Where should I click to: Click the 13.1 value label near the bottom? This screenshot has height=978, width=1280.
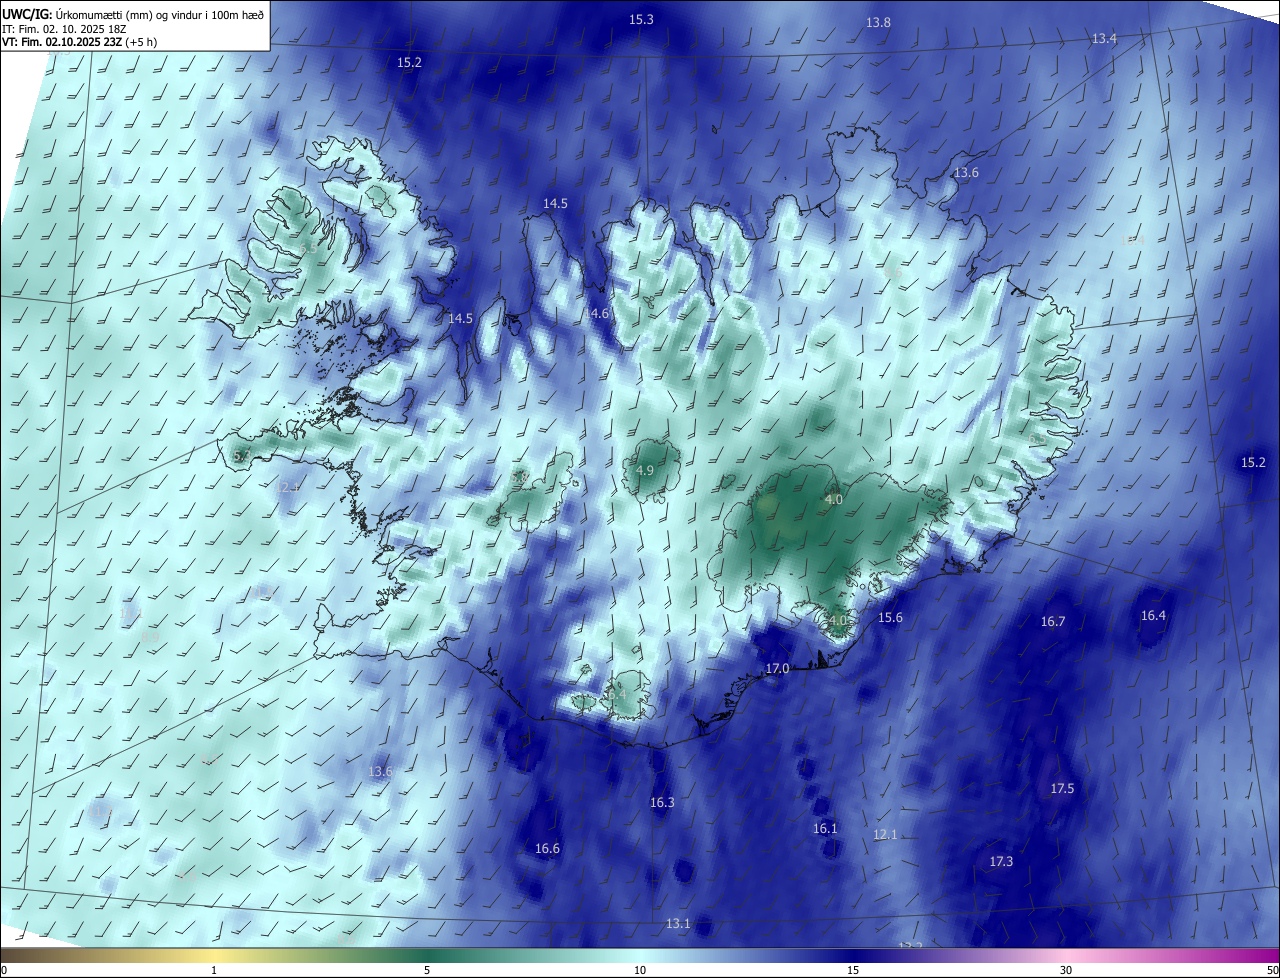pyautogui.click(x=678, y=923)
